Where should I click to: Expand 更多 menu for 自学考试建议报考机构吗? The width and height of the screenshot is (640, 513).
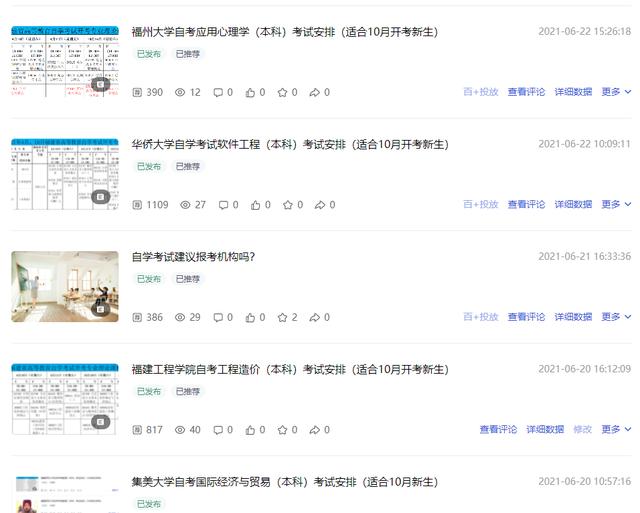click(616, 317)
